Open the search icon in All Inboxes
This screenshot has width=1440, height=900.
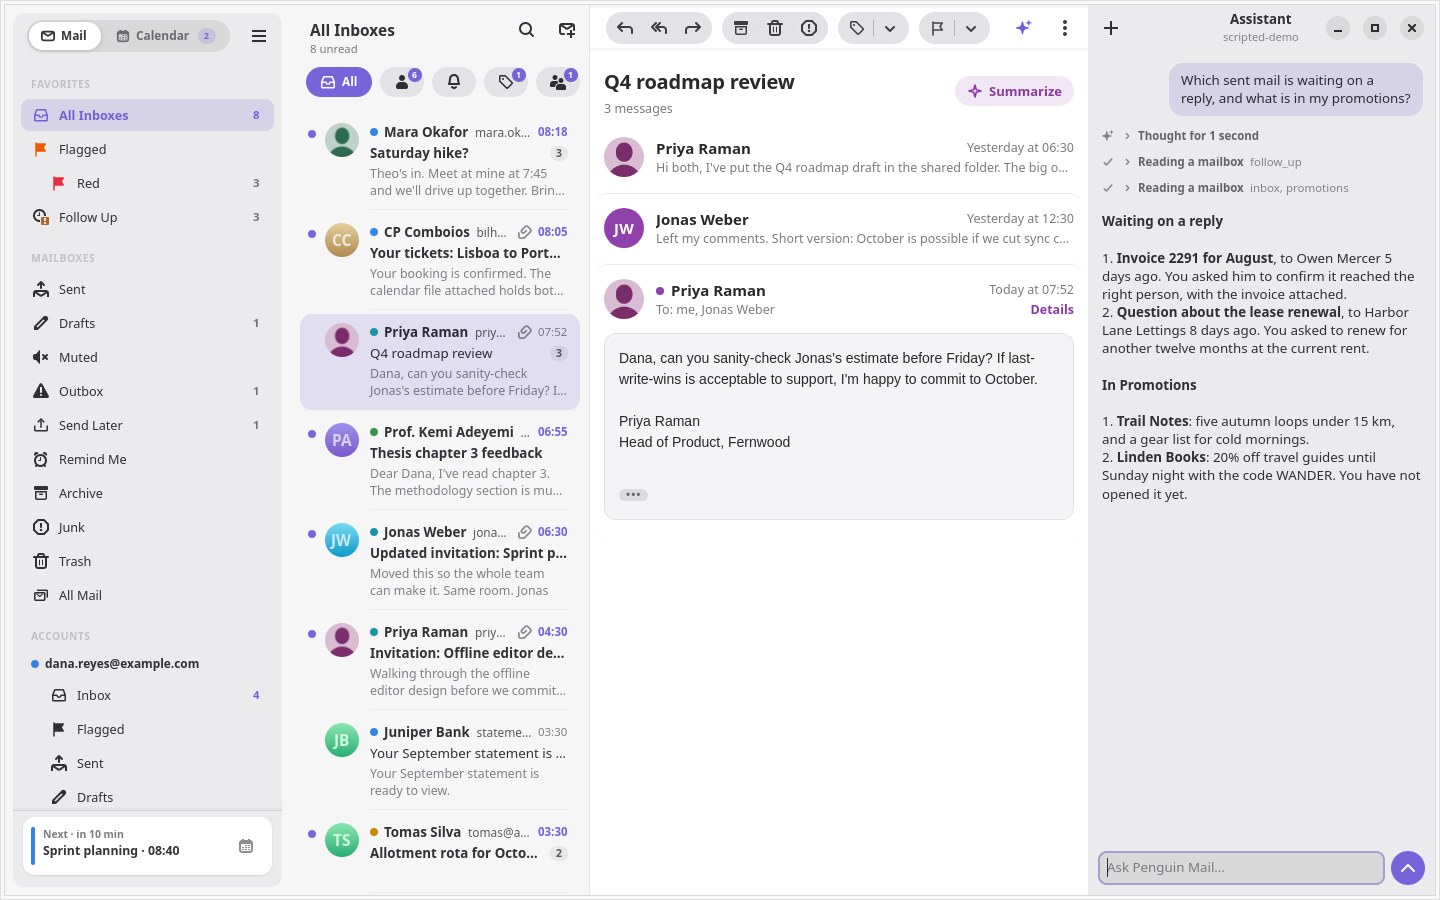pyautogui.click(x=526, y=30)
